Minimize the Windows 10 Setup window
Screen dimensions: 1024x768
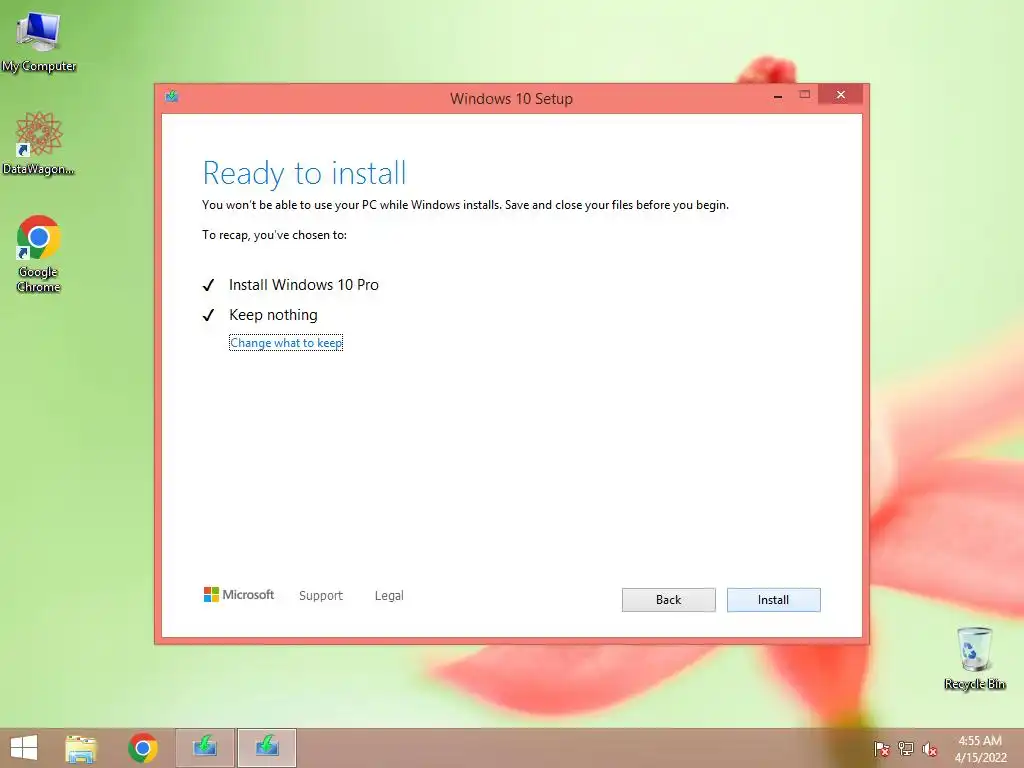pyautogui.click(x=778, y=96)
